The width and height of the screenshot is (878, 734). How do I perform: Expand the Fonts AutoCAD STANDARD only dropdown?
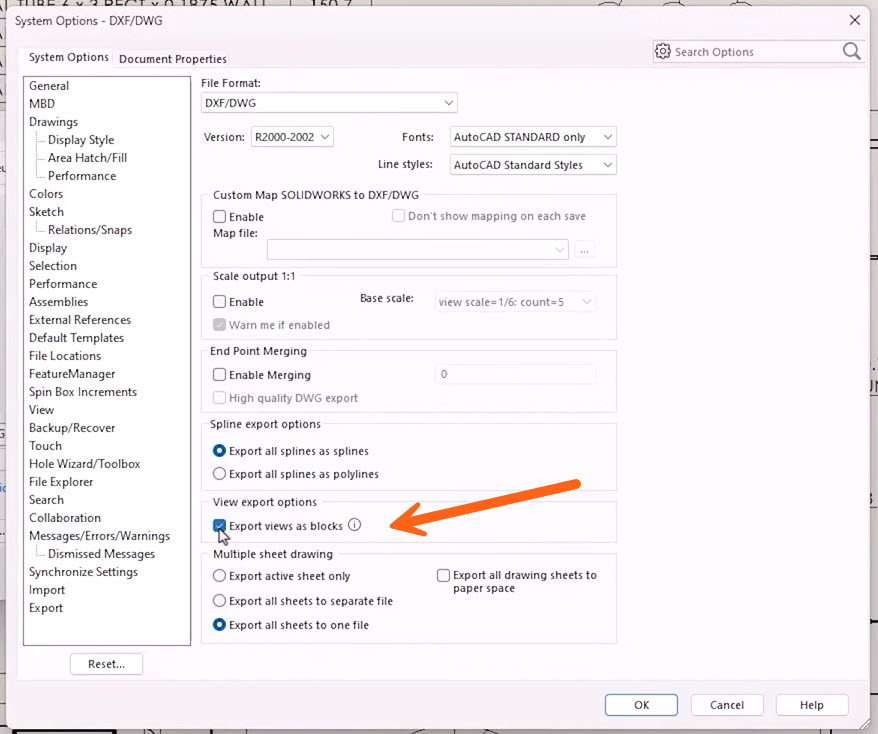pos(532,137)
